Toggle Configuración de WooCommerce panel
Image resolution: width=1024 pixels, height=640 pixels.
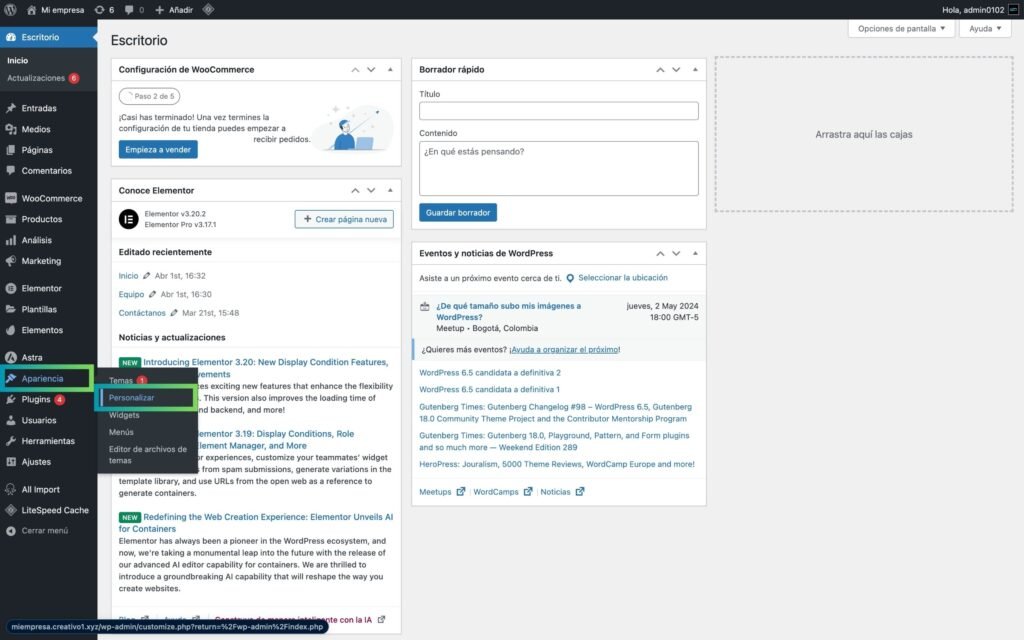pos(391,70)
